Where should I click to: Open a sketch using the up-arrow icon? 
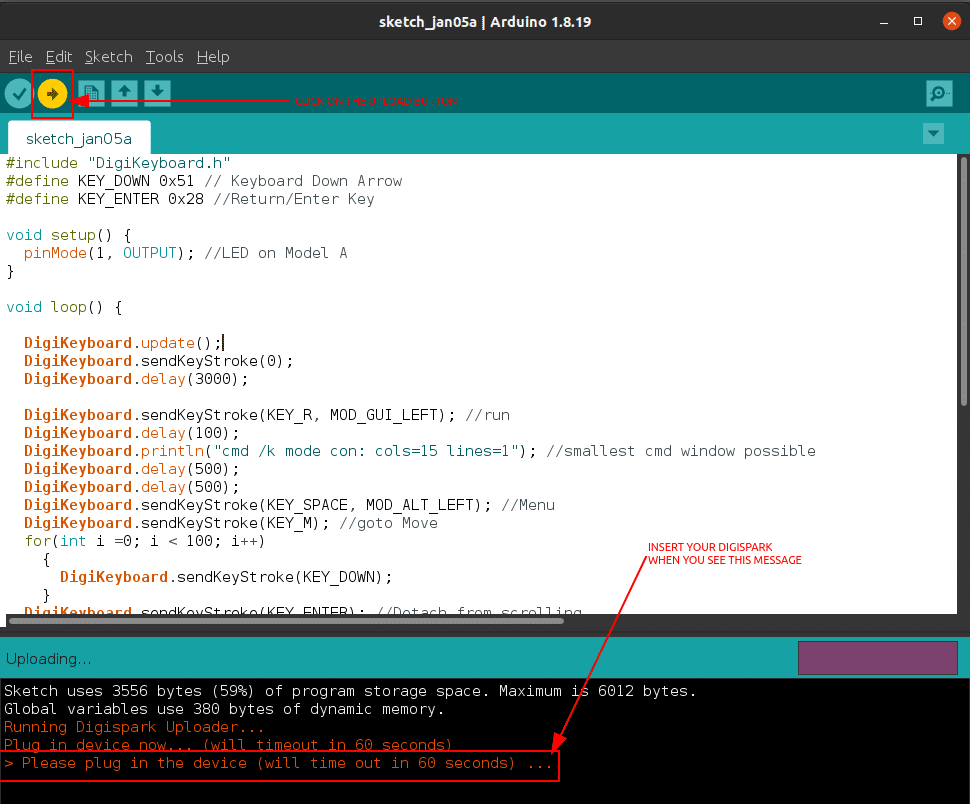pyautogui.click(x=124, y=93)
